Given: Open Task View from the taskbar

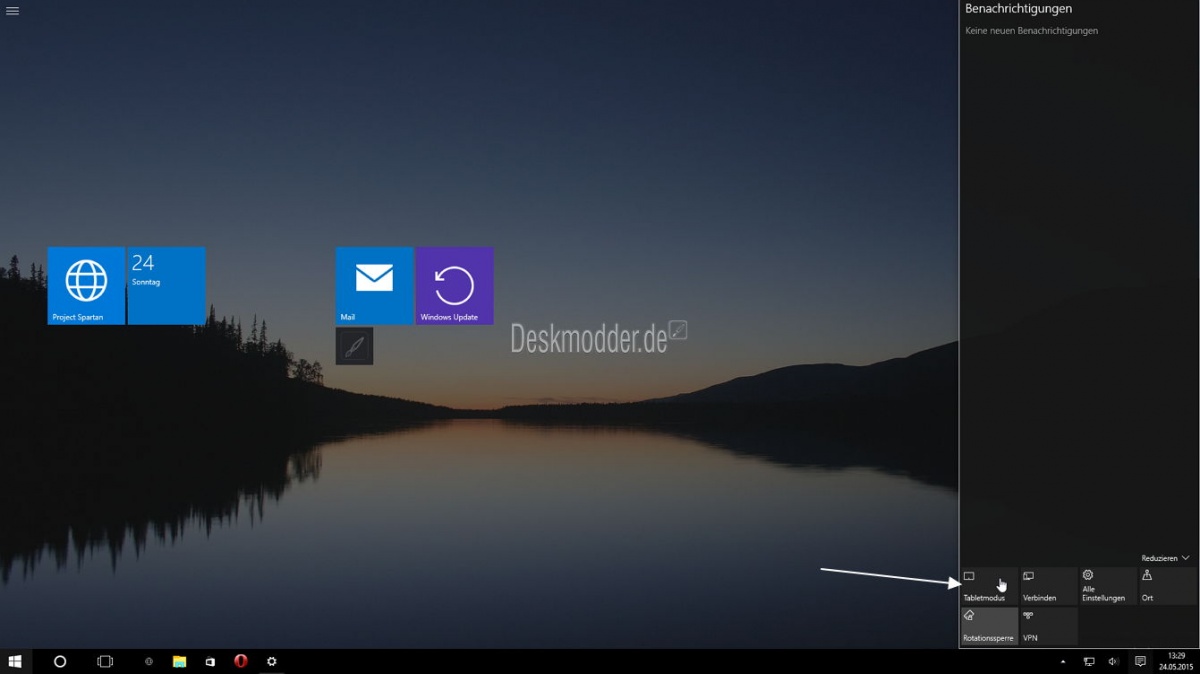Looking at the screenshot, I should (104, 661).
